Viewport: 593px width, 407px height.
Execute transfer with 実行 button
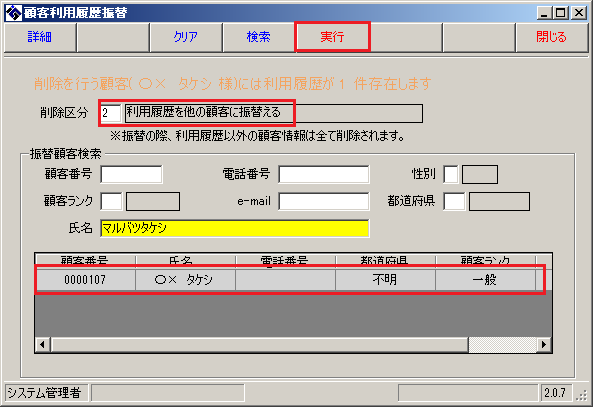point(332,37)
